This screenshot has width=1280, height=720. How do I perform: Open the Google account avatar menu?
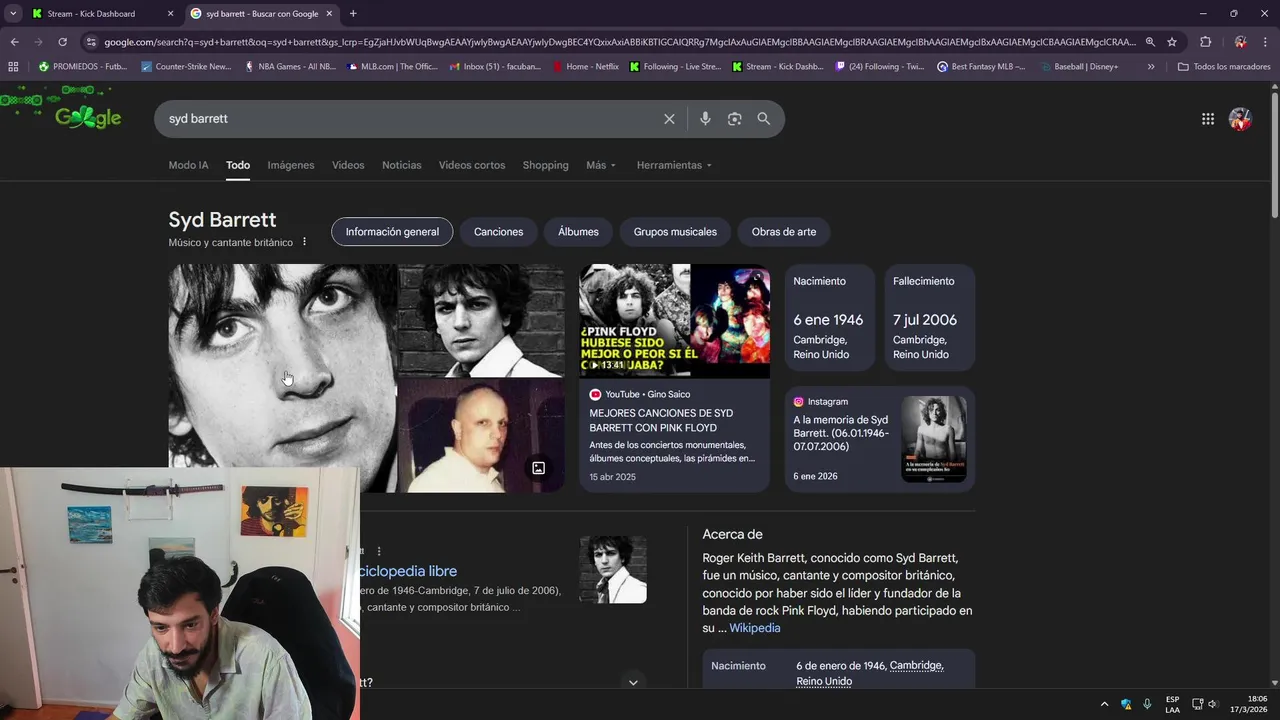pyautogui.click(x=1240, y=119)
